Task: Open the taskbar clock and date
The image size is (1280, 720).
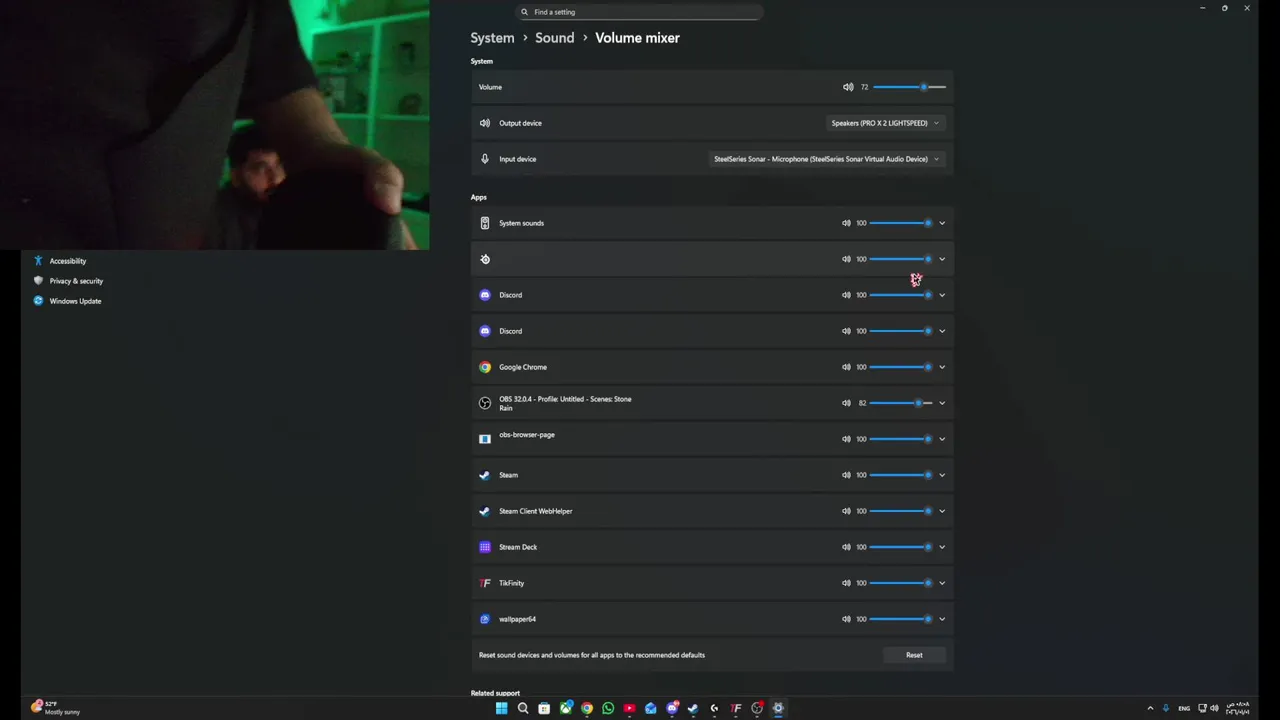Action: coord(1238,708)
